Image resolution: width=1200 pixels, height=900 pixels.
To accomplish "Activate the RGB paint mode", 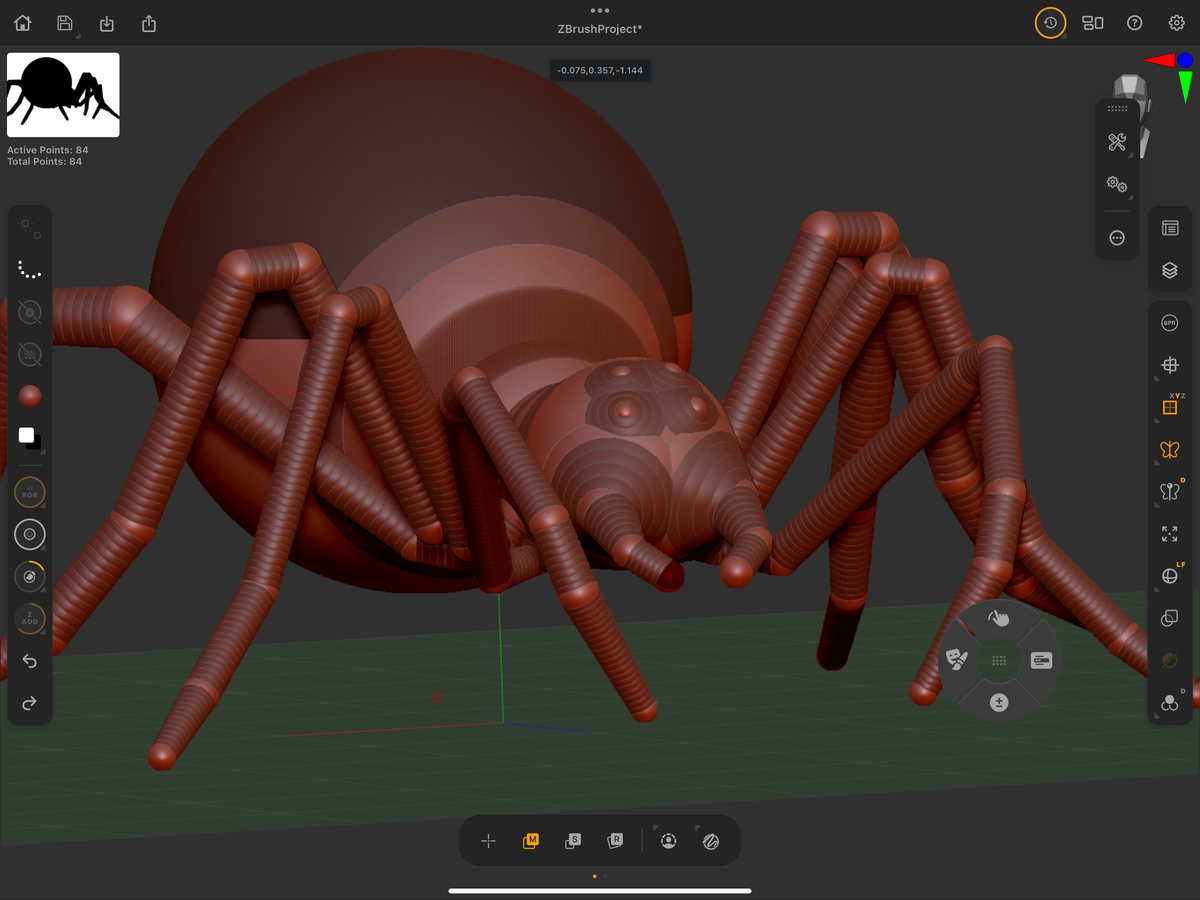I will point(29,491).
